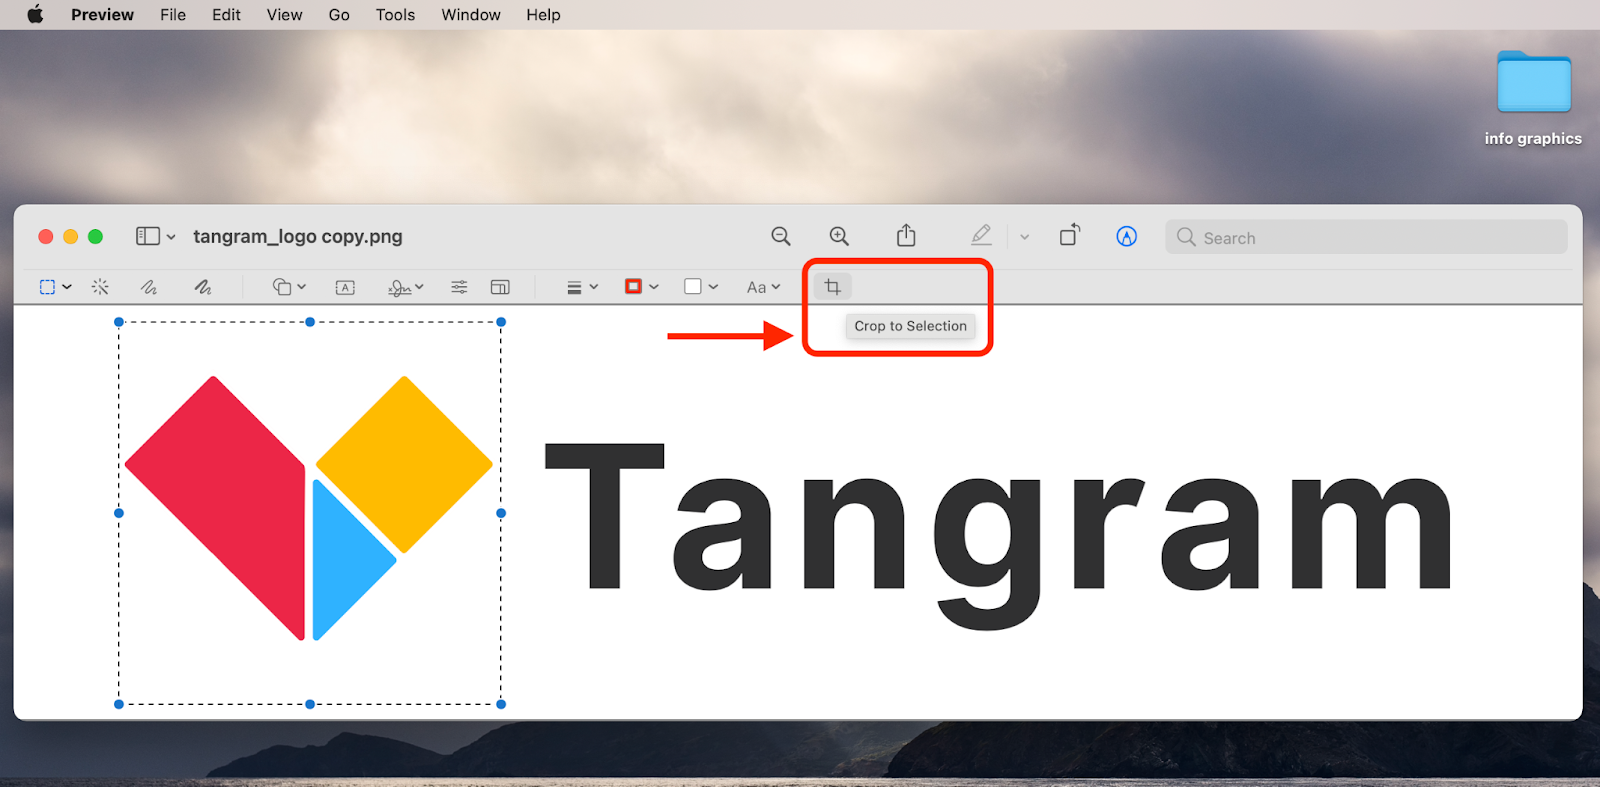The image size is (1600, 787).
Task: Expand the Shape Style dropdown arrow
Action: point(594,287)
